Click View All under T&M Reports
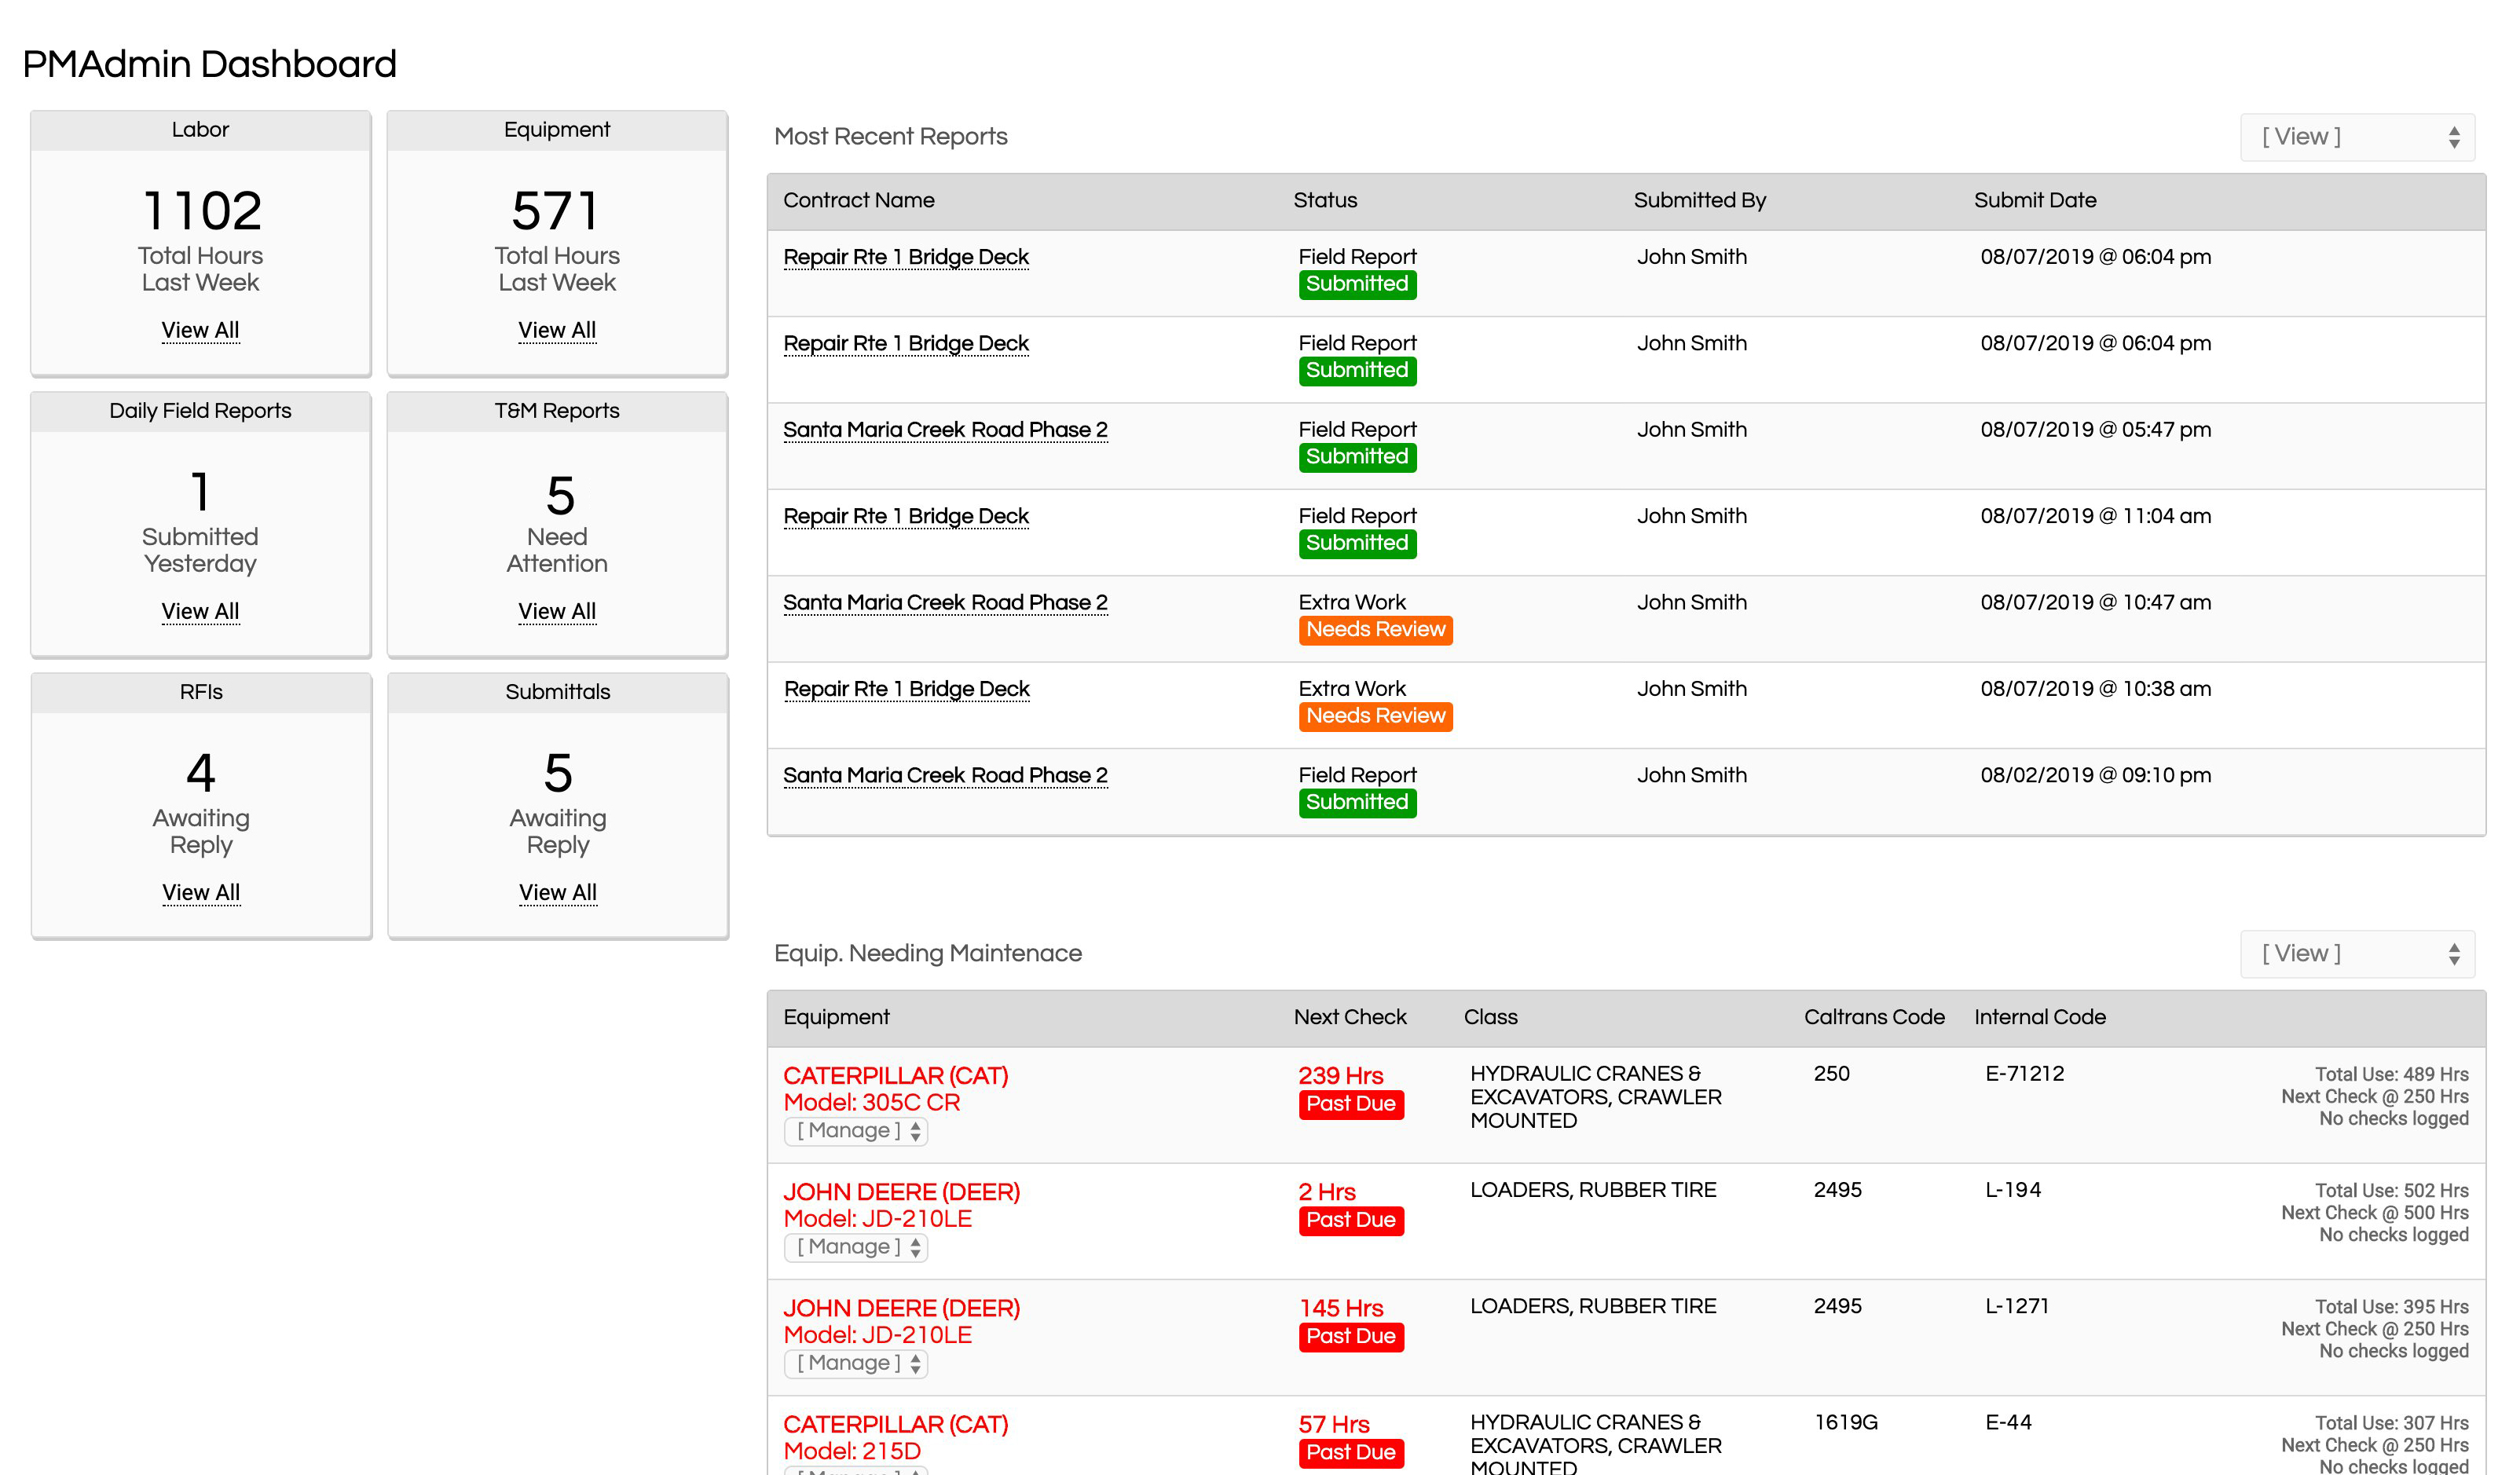Image resolution: width=2520 pixels, height=1475 pixels. pos(557,611)
